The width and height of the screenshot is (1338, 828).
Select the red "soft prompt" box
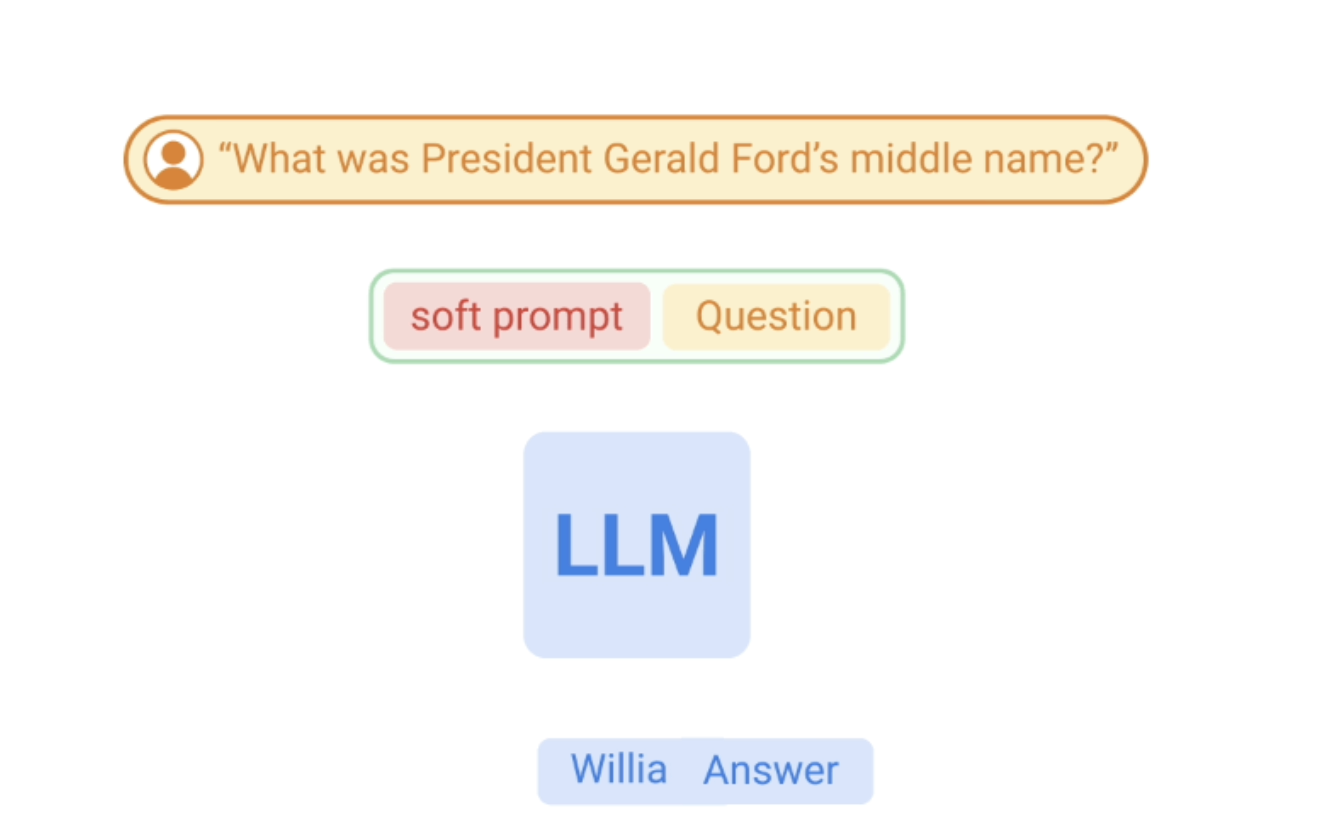(517, 317)
